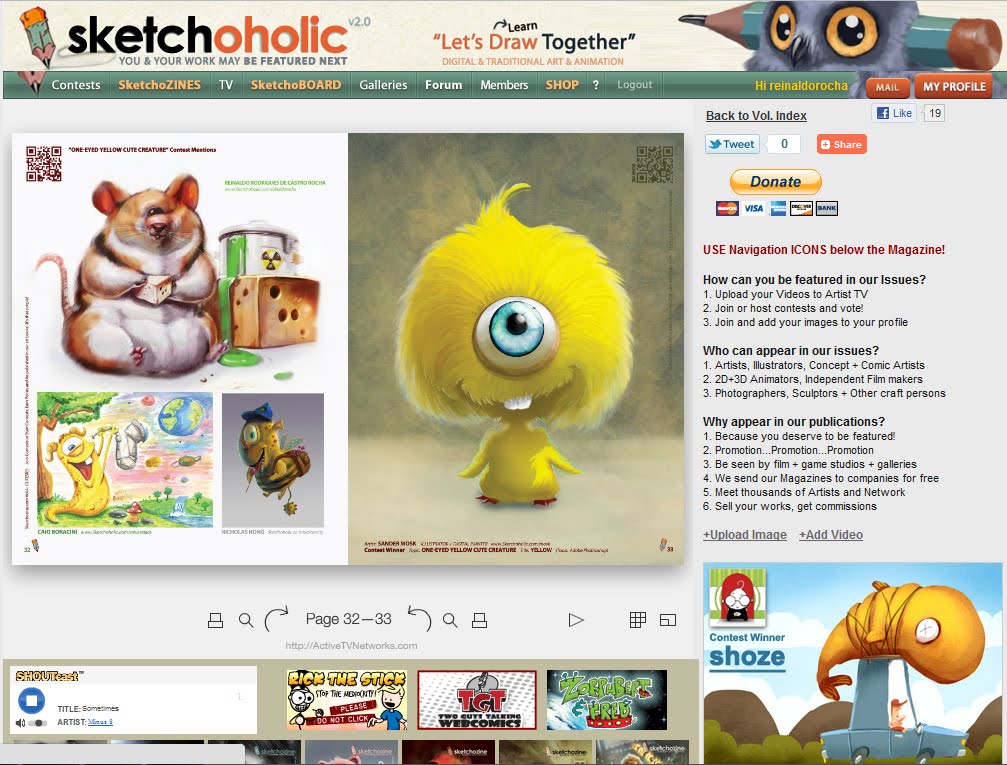The height and width of the screenshot is (765, 1007).
Task: Open the MY PROFILE button
Action: [x=954, y=87]
